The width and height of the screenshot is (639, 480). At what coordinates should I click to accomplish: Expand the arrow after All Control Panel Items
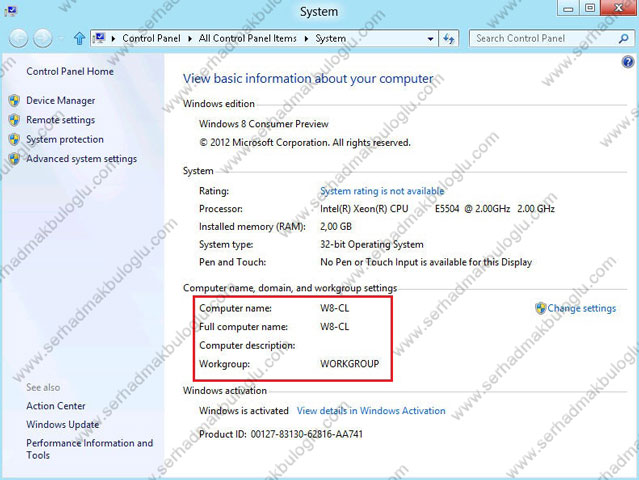click(x=306, y=39)
